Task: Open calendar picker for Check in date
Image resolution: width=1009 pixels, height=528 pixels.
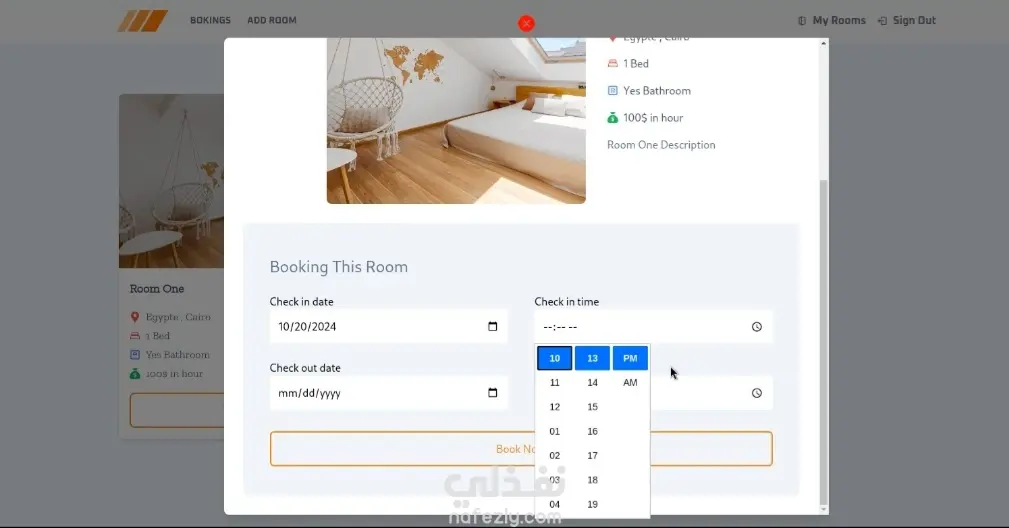Action: click(492, 327)
